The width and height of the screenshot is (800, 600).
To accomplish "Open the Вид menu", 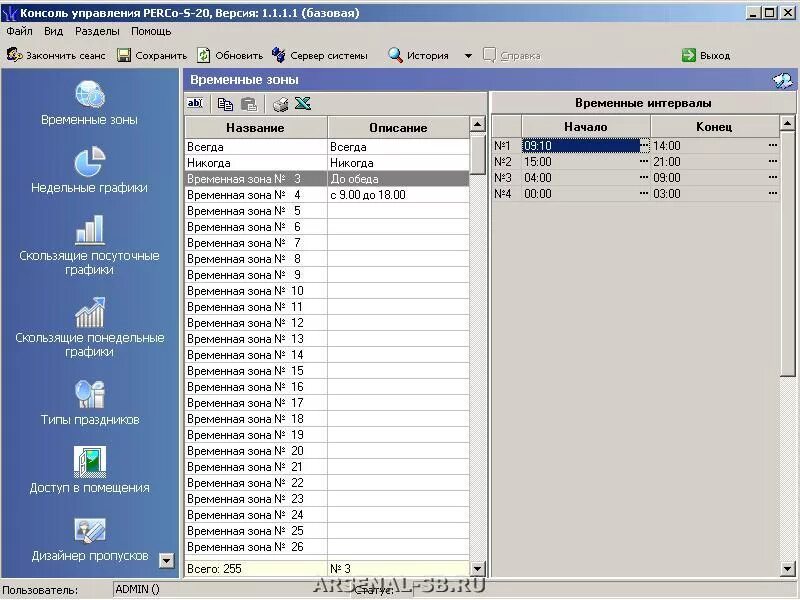I will [x=54, y=32].
